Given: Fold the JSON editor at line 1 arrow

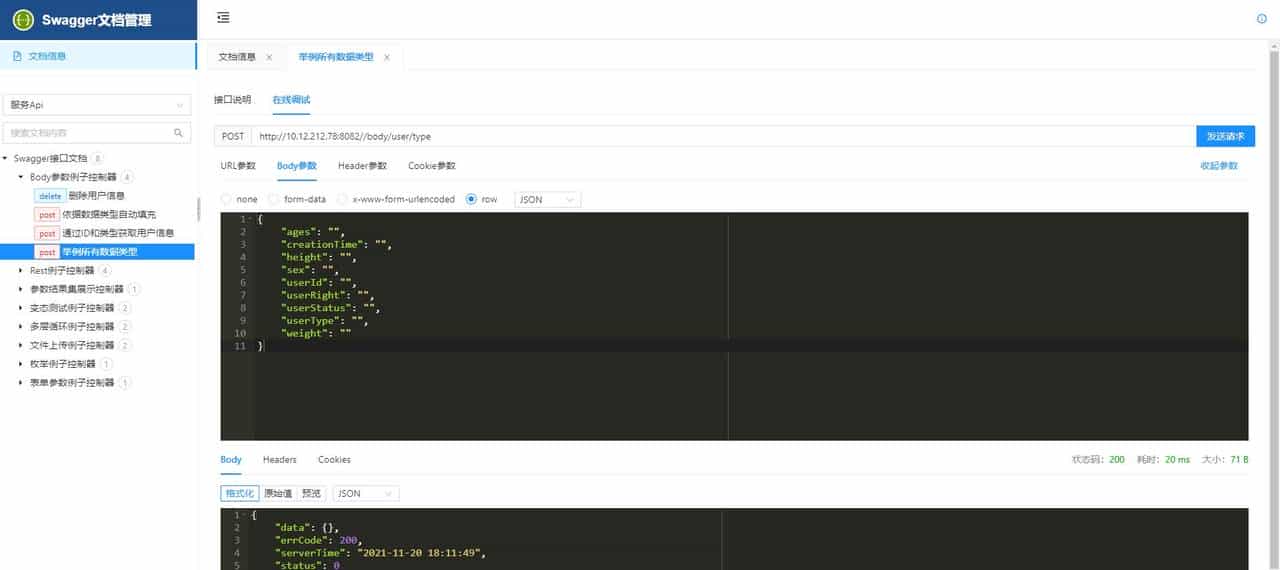Looking at the screenshot, I should [249, 219].
